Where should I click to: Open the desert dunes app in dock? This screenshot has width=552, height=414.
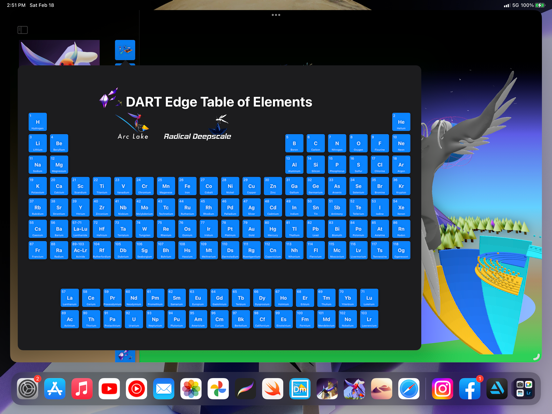click(381, 389)
